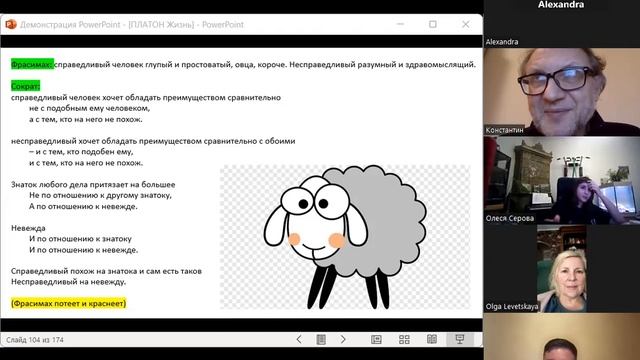Go to previous slide arrow
The width and height of the screenshot is (640, 360).
[x=299, y=339]
